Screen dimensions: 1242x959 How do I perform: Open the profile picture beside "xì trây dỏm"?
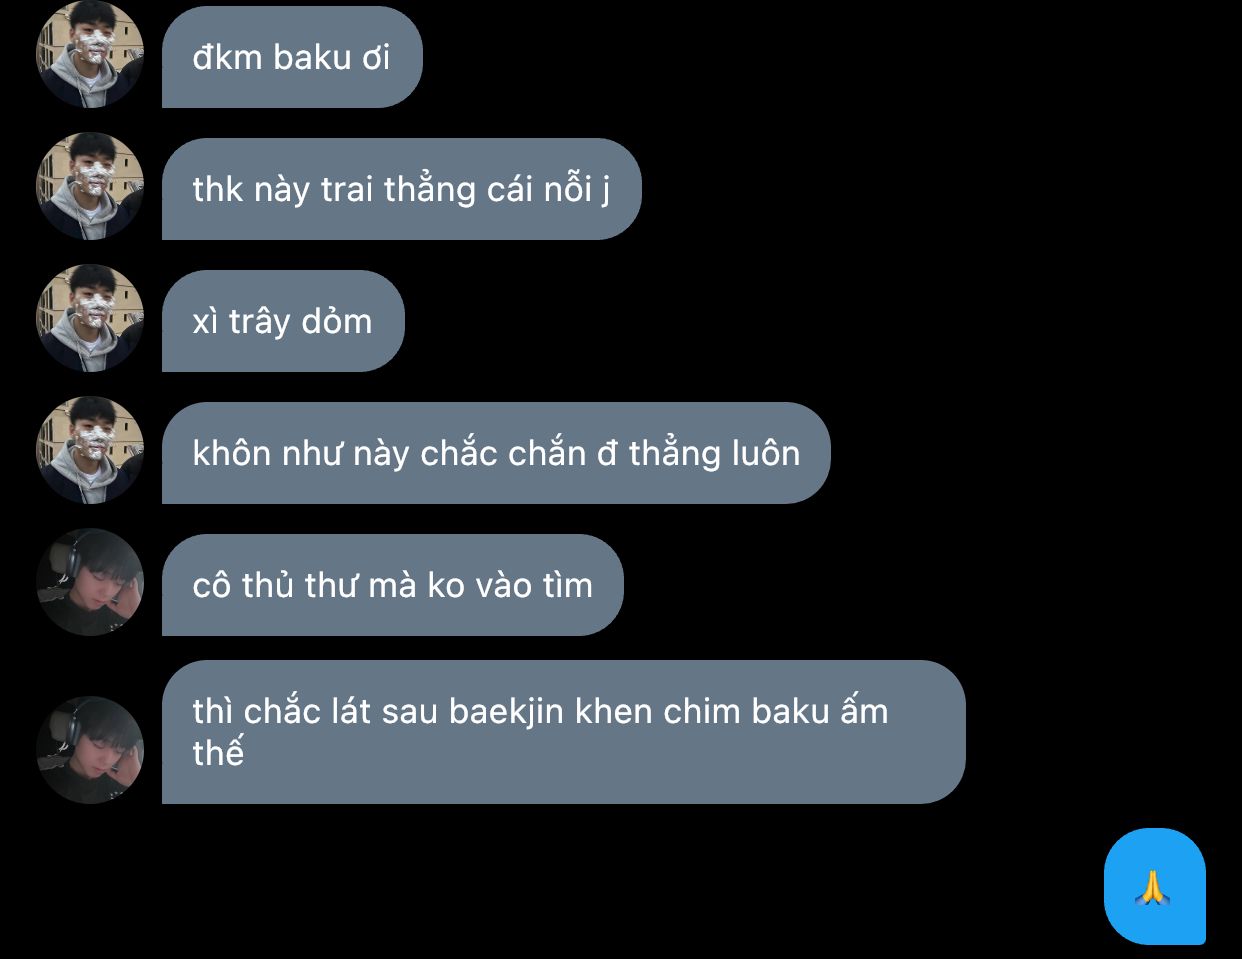click(x=90, y=319)
